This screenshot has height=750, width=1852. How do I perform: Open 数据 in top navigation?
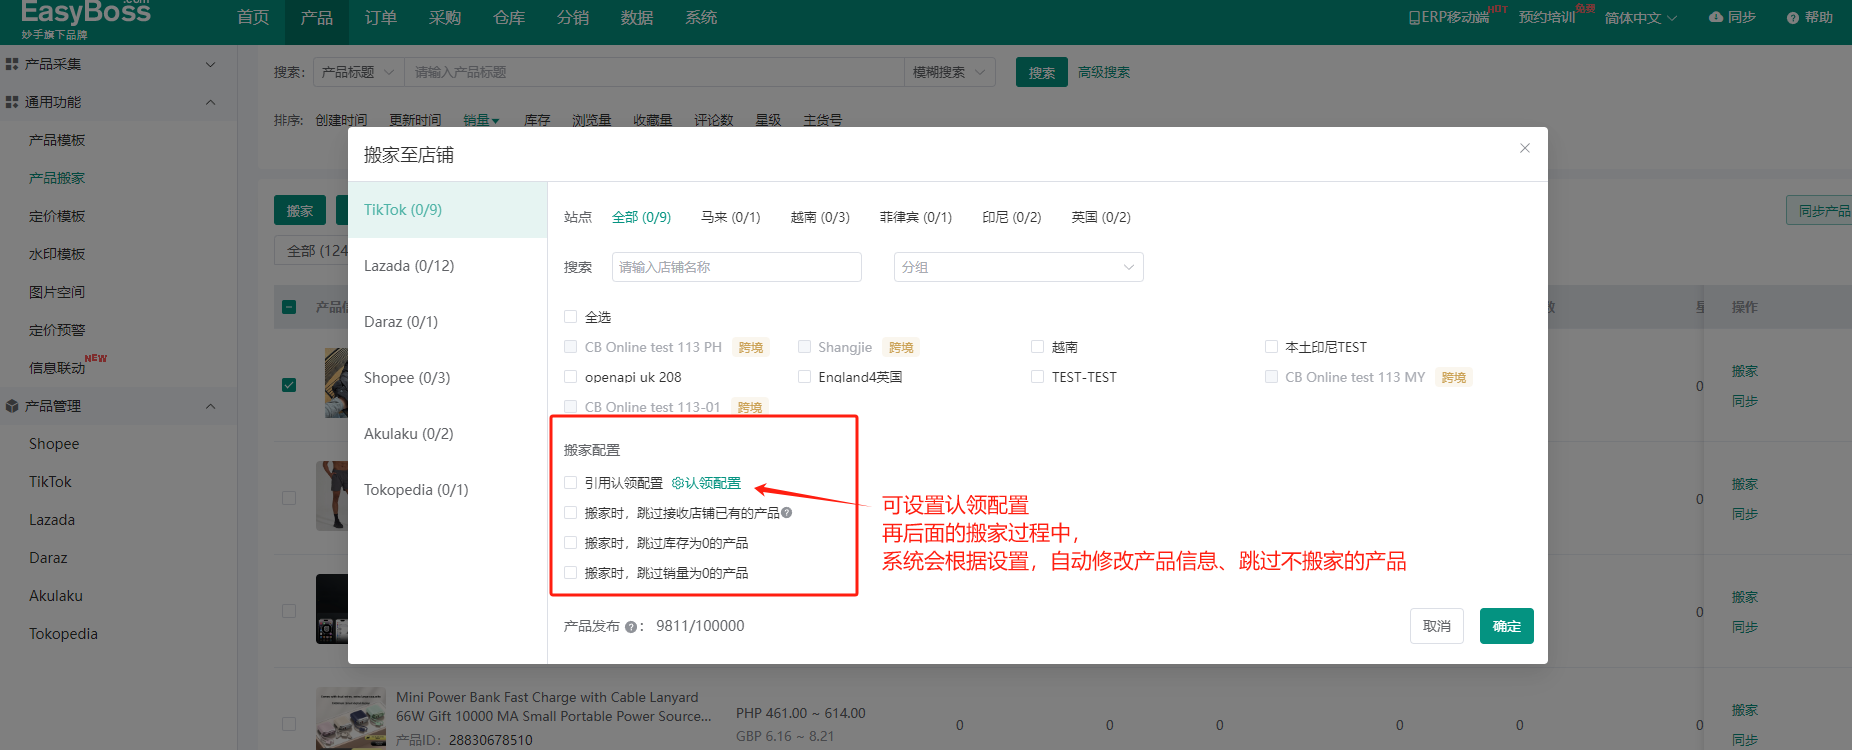click(637, 18)
